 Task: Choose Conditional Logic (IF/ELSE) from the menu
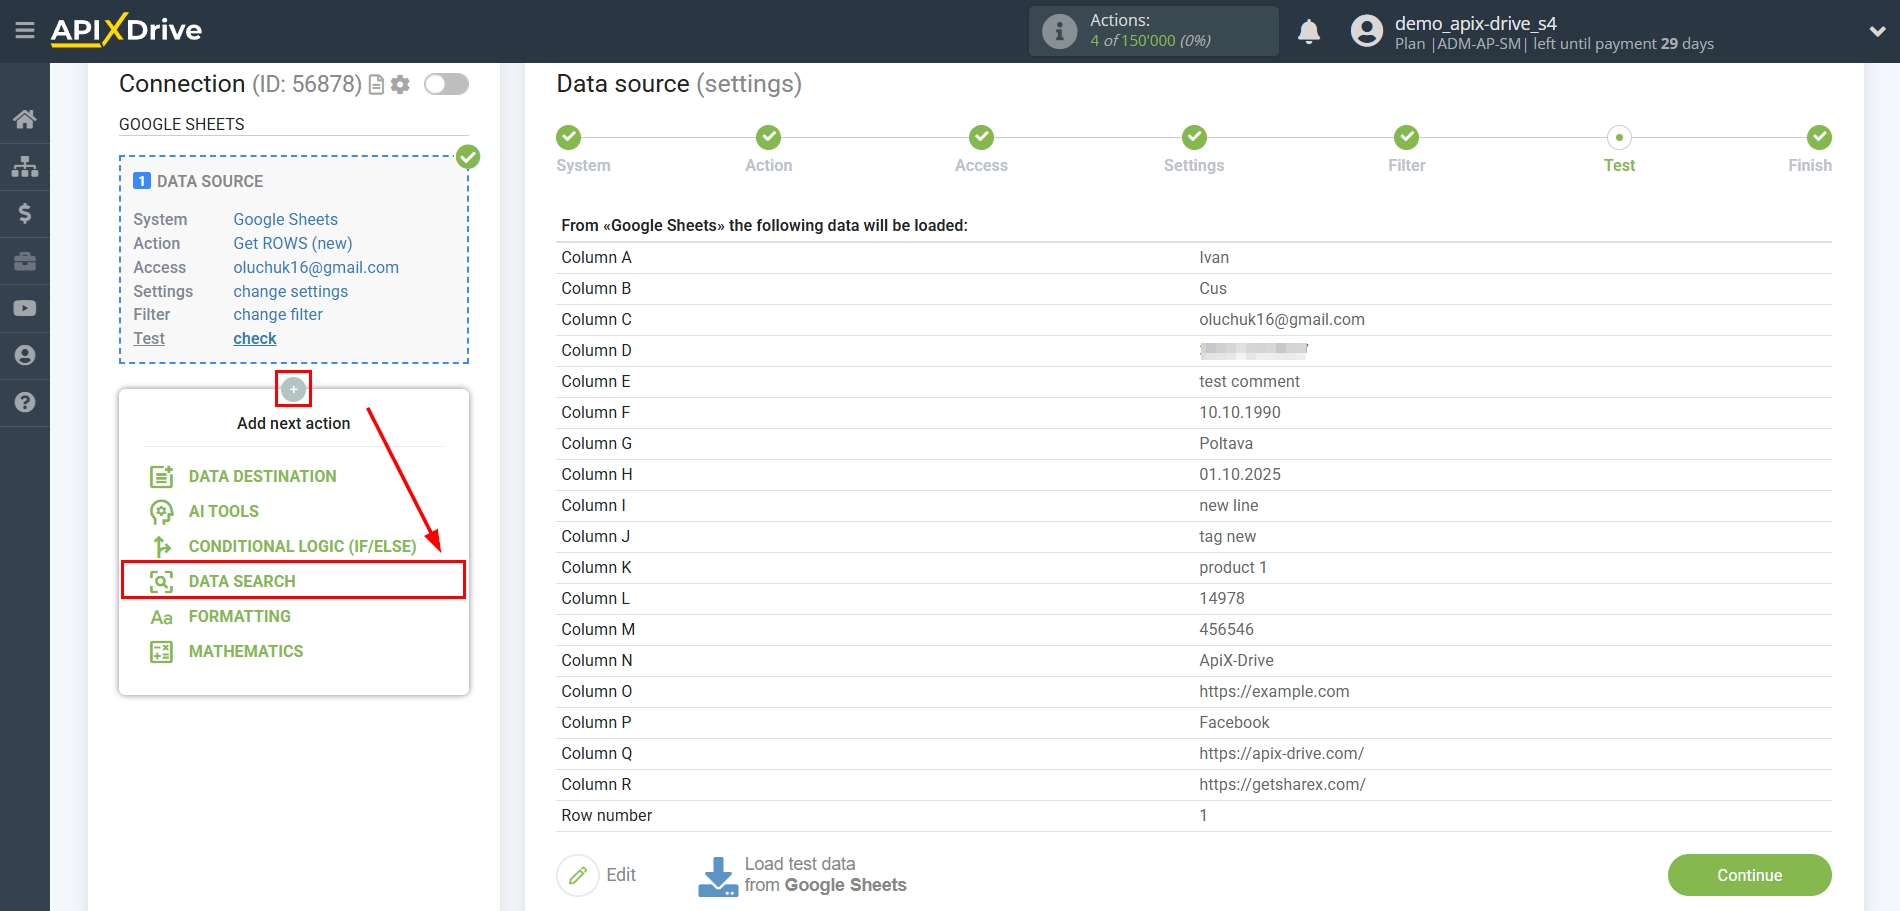pos(301,546)
